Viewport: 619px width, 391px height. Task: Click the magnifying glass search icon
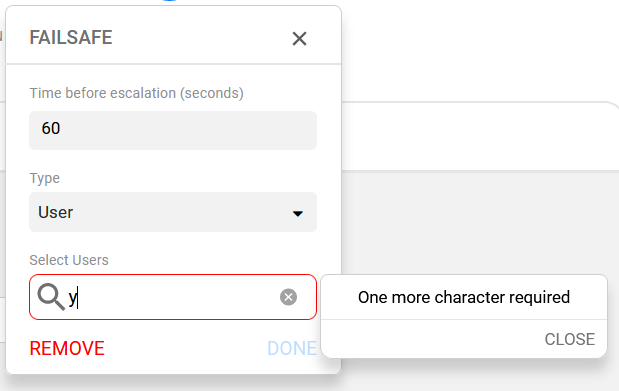point(51,297)
